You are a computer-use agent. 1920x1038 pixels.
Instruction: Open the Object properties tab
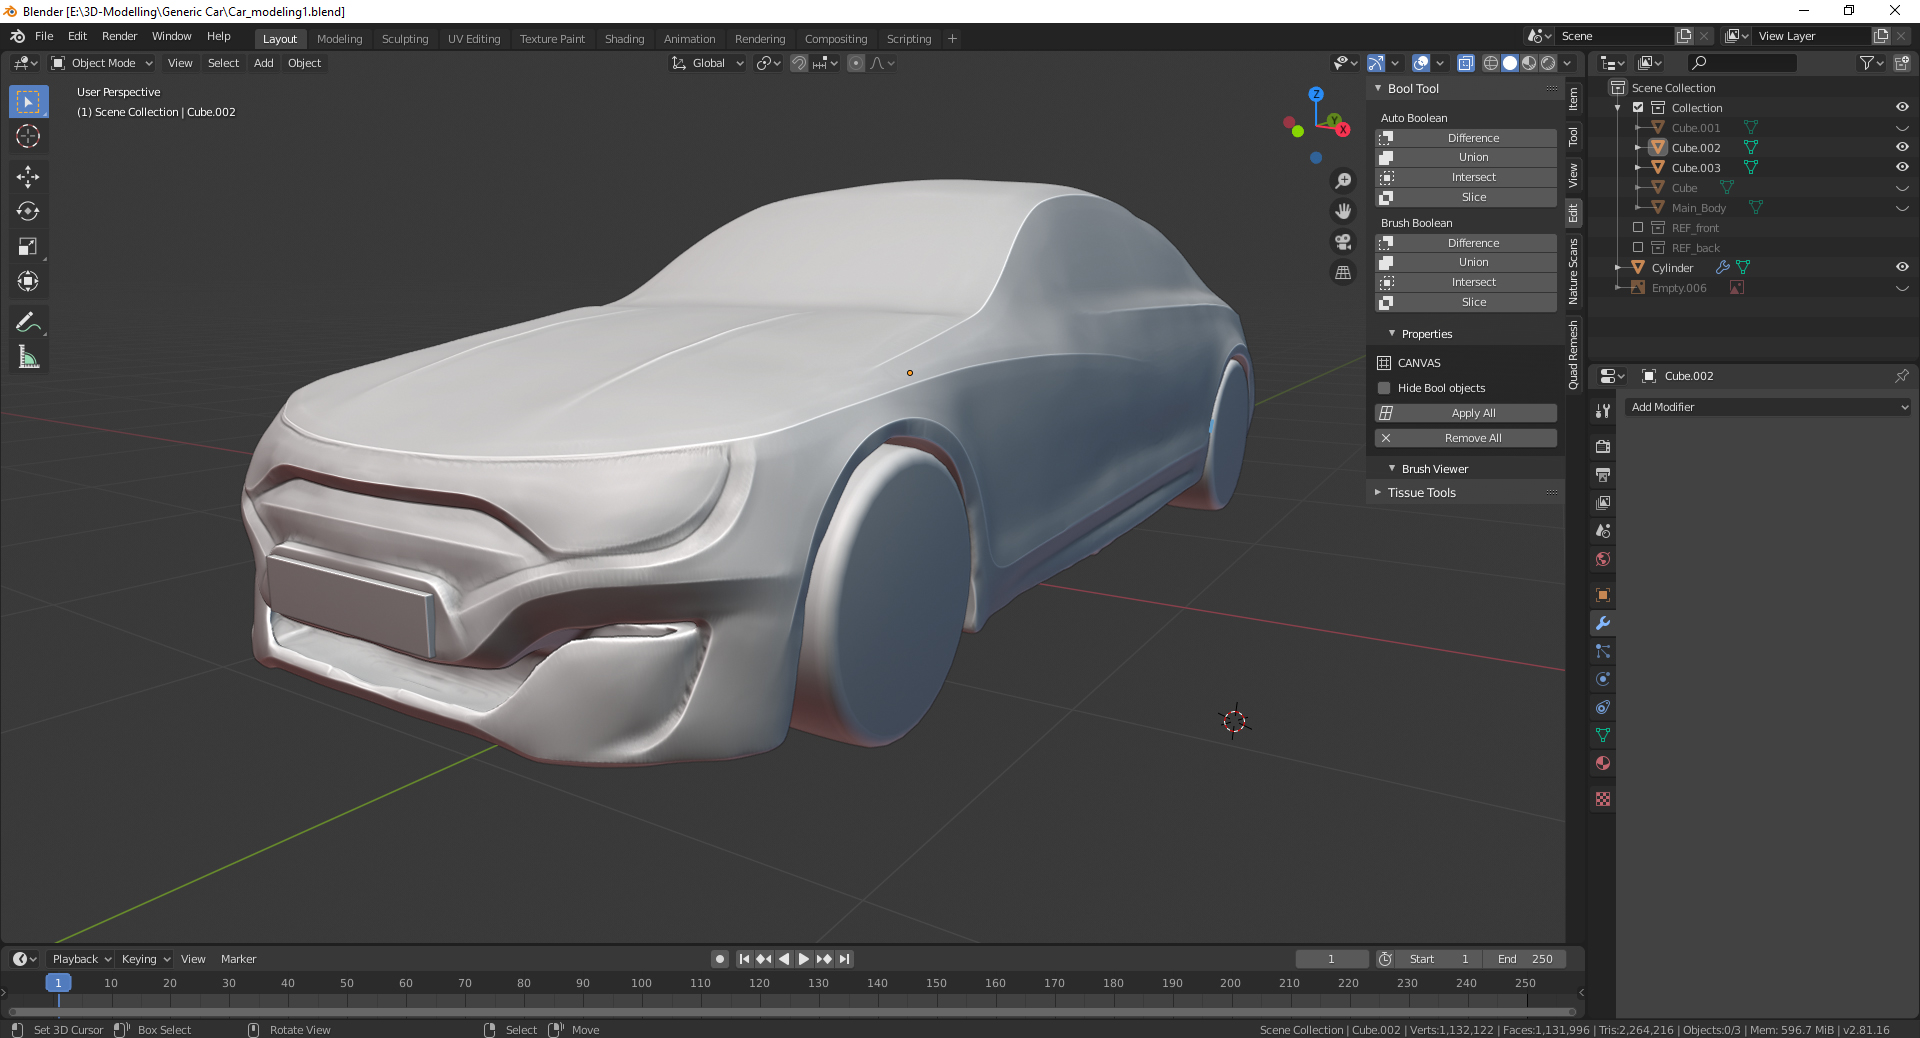(x=1603, y=595)
